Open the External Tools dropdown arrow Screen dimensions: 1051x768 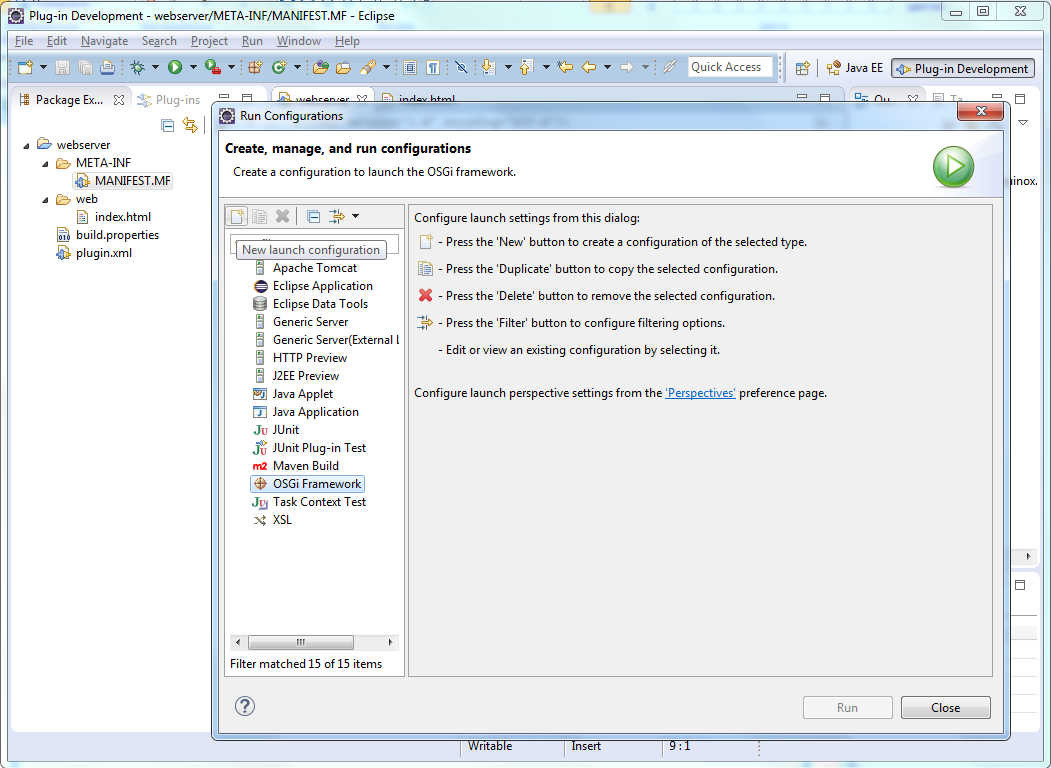tap(231, 67)
